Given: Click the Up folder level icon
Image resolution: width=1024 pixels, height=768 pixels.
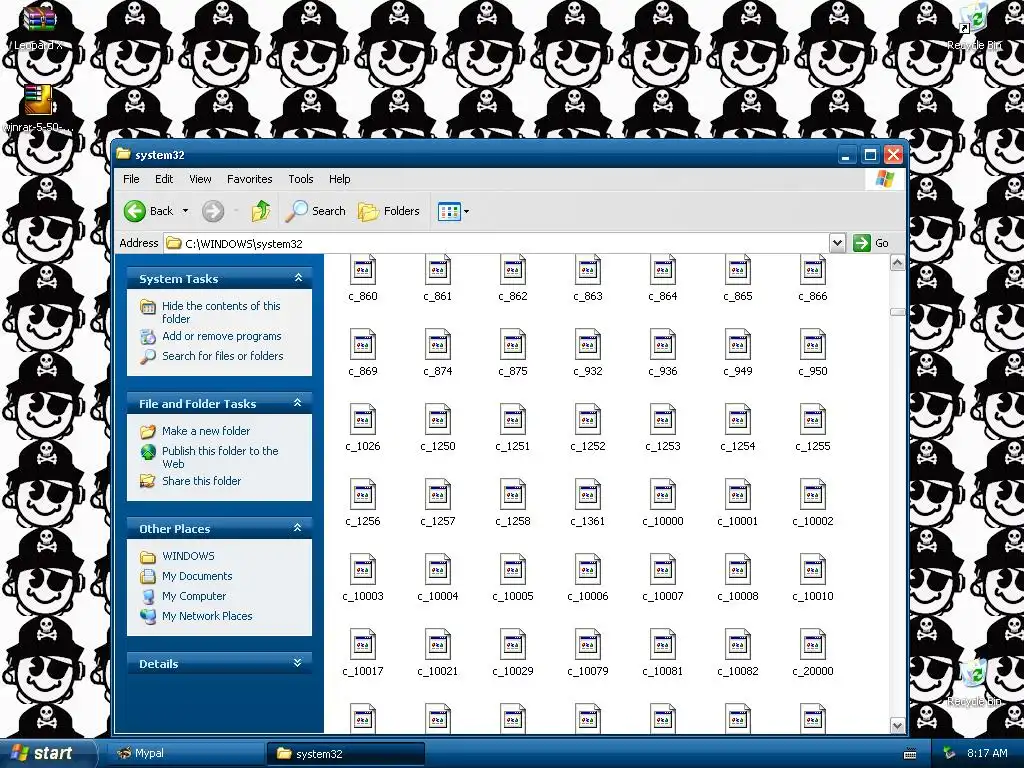Looking at the screenshot, I should [261, 211].
